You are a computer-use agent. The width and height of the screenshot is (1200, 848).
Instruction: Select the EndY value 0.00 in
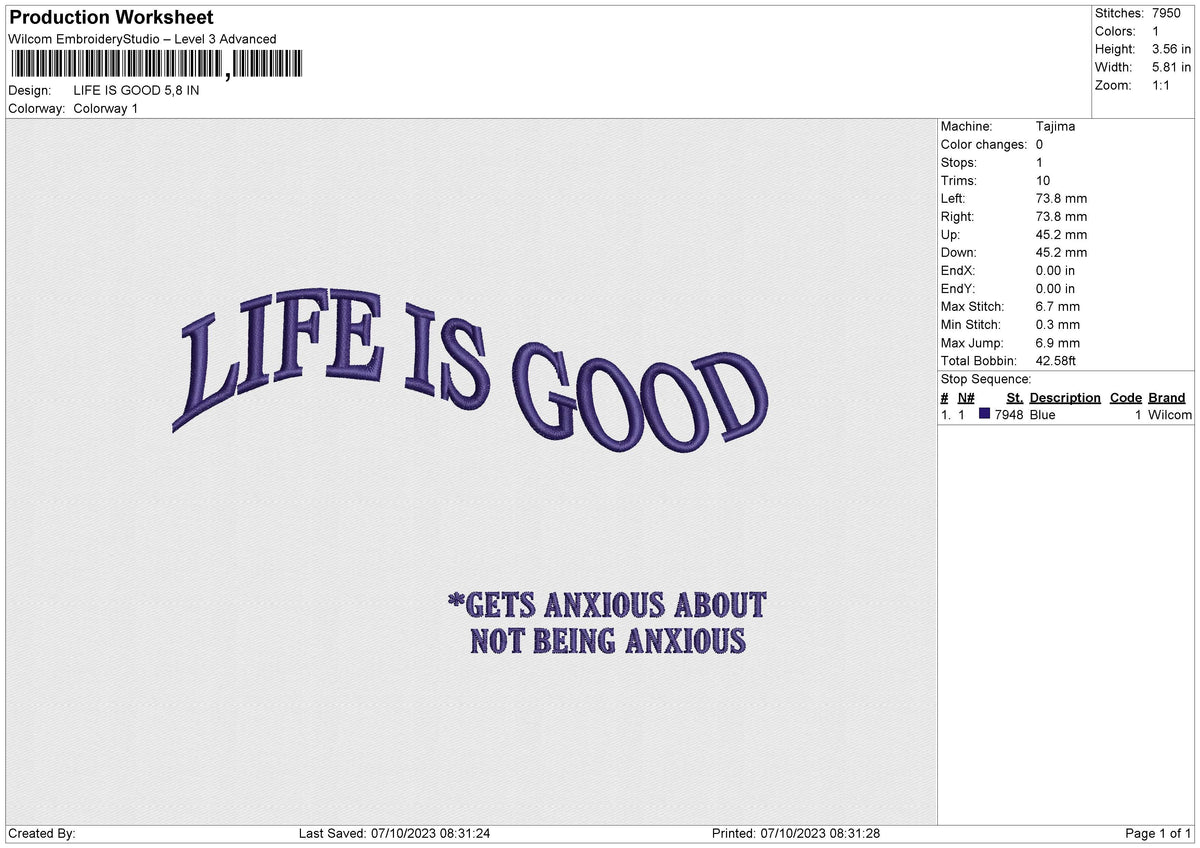[1056, 289]
